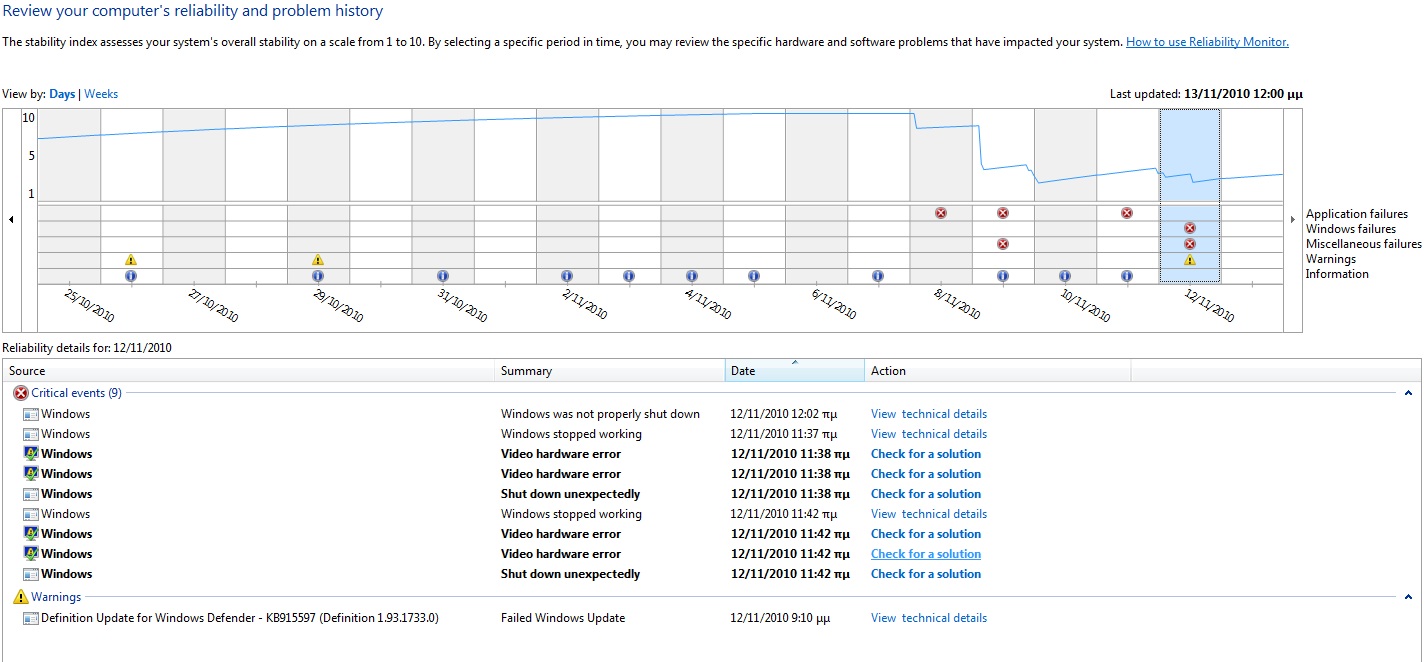This screenshot has width=1425, height=662.
Task: Click application failure icon for 8/11/2010
Action: click(940, 213)
